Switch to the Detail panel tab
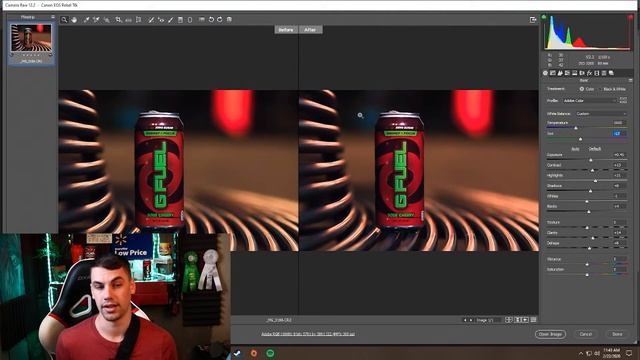The image size is (640, 360). pos(560,73)
